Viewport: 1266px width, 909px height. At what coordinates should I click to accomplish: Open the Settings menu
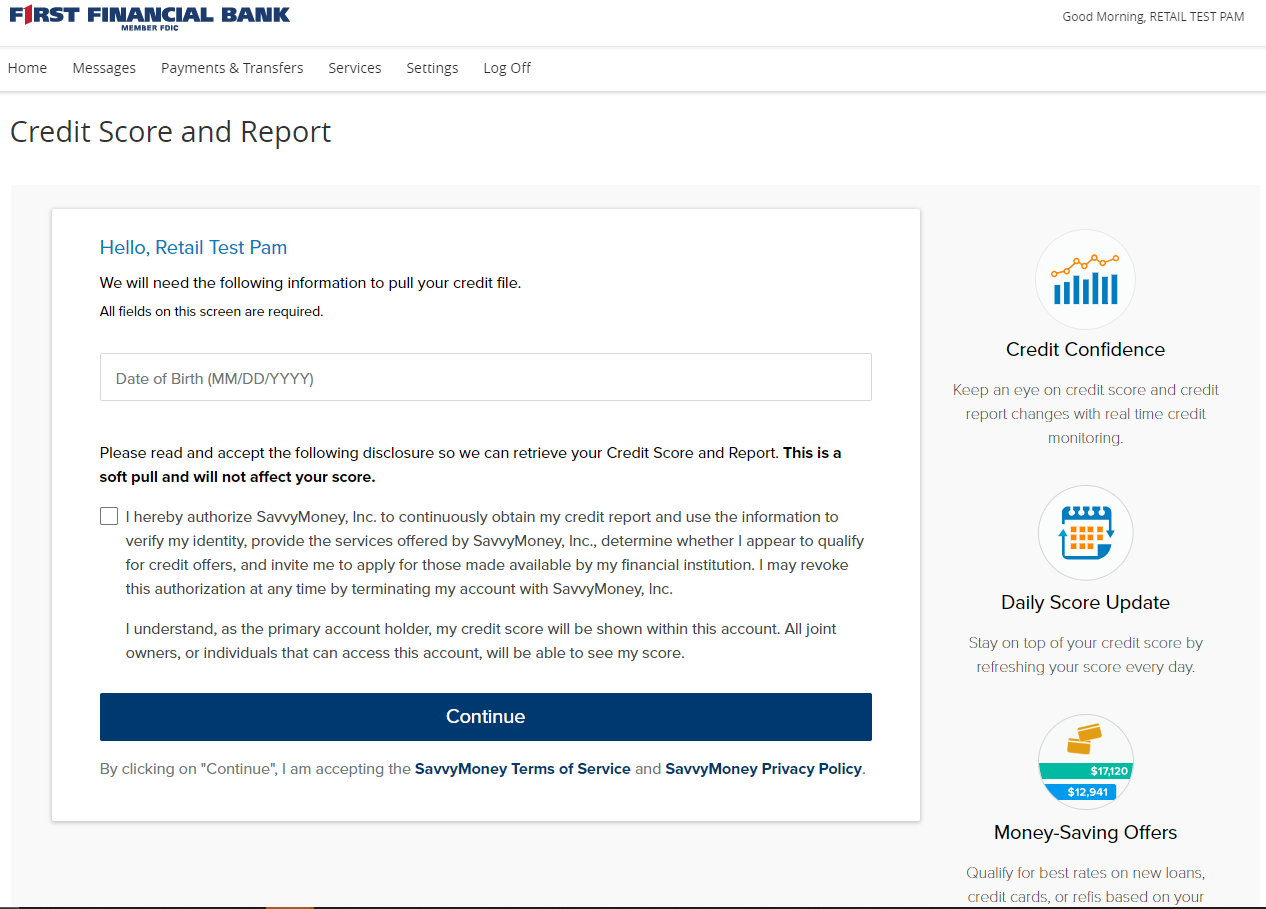click(432, 68)
